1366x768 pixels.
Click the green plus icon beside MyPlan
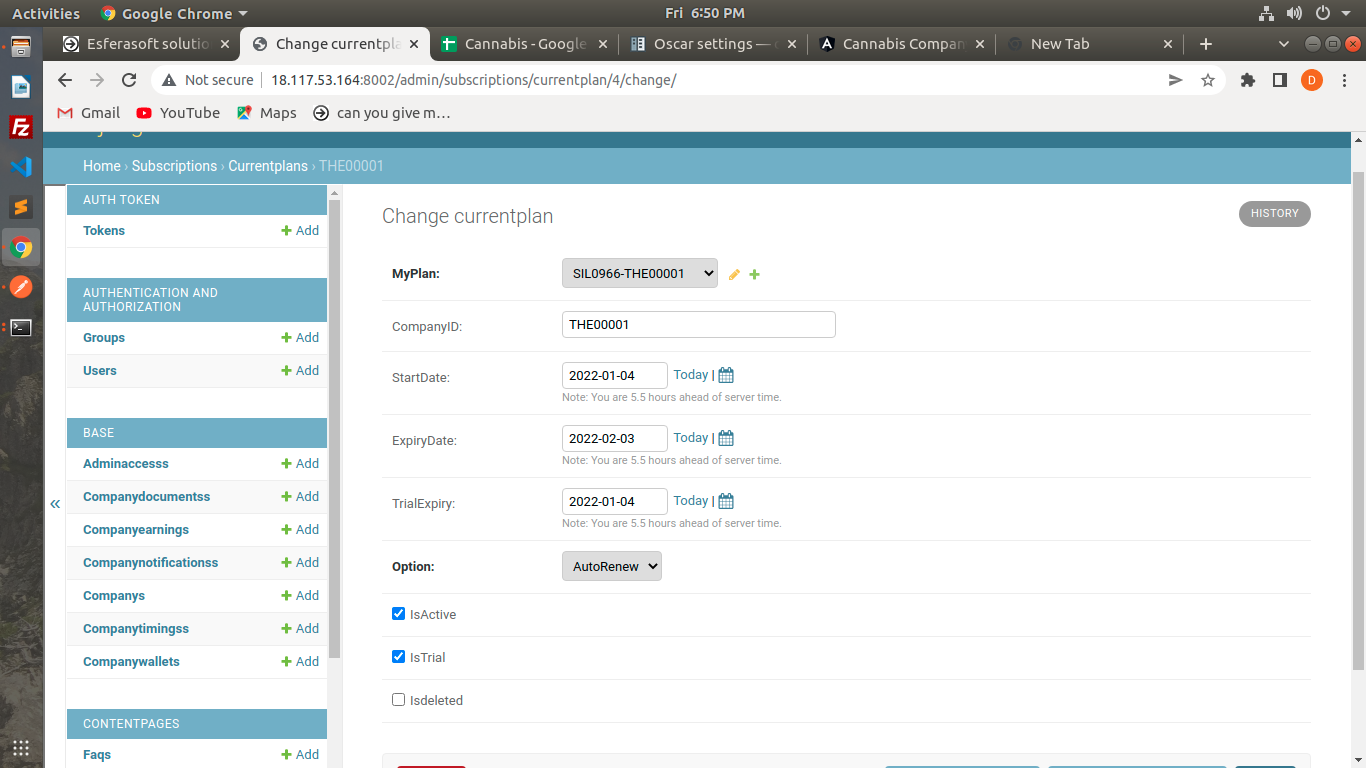[755, 275]
